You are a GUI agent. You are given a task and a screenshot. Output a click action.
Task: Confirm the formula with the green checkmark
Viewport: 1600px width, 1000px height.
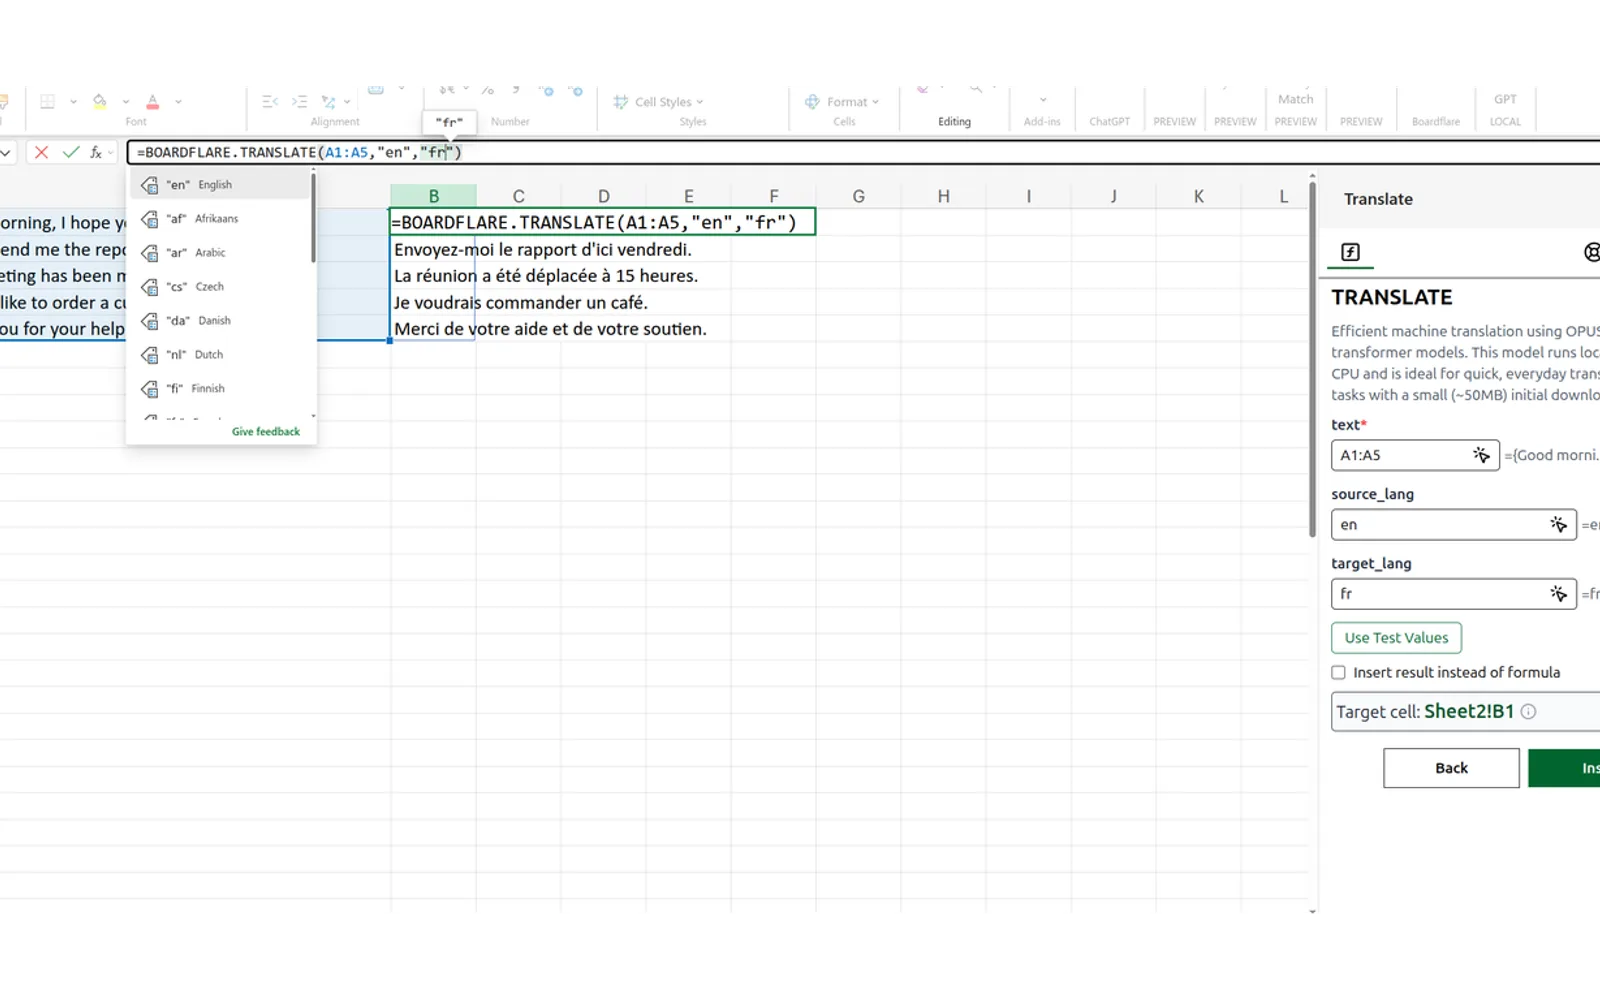(70, 152)
